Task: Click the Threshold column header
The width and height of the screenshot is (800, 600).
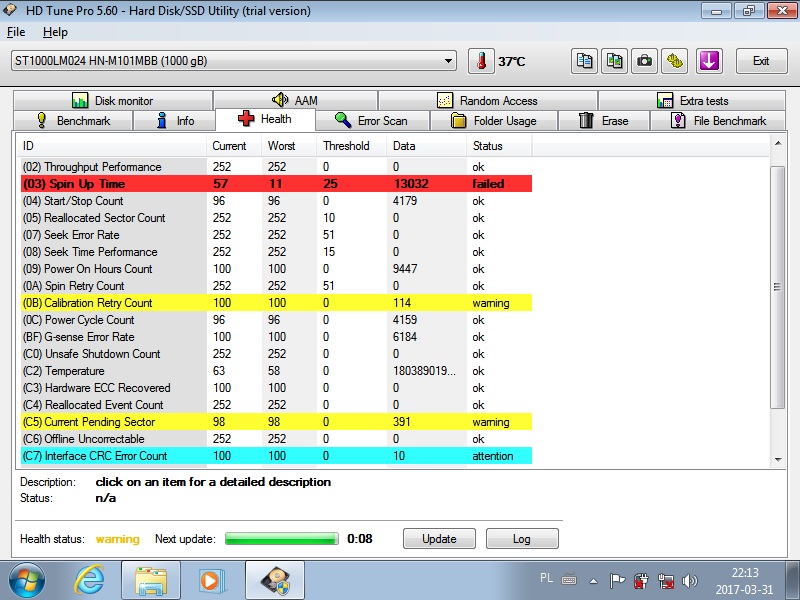Action: (352, 146)
